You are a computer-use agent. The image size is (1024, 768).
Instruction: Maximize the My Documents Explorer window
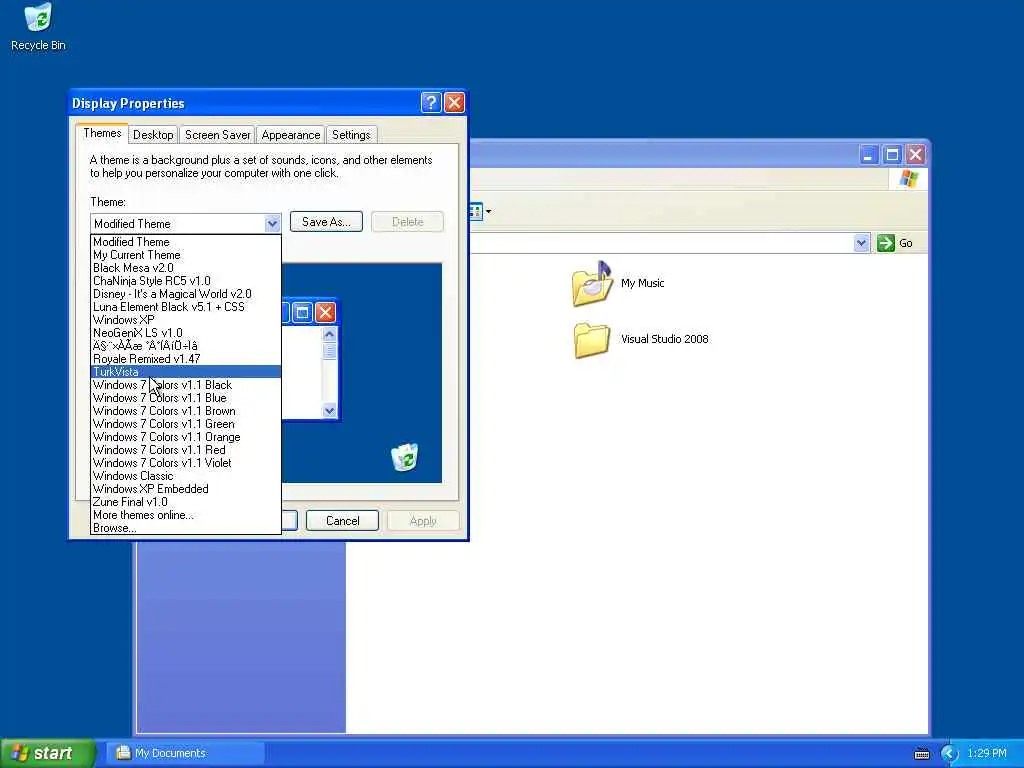pyautogui.click(x=892, y=155)
